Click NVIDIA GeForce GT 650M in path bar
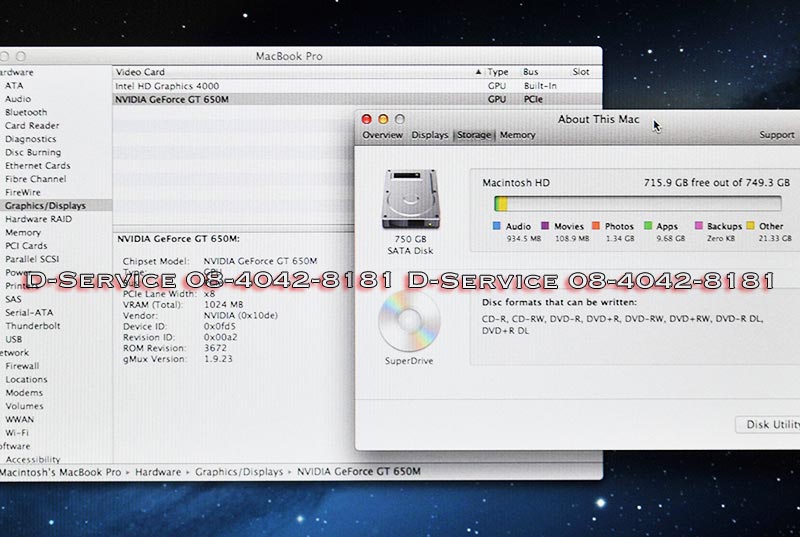The height and width of the screenshot is (537, 800). point(359,472)
